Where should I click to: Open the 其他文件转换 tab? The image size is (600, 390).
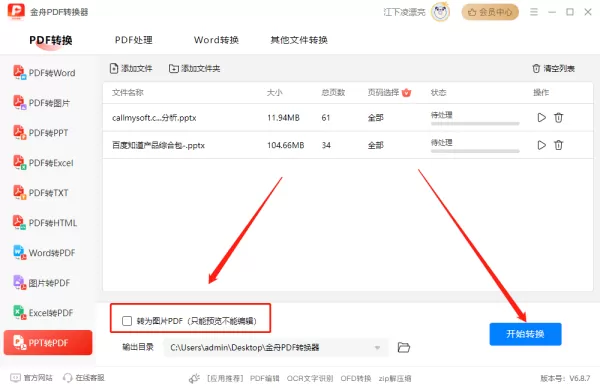tap(299, 40)
